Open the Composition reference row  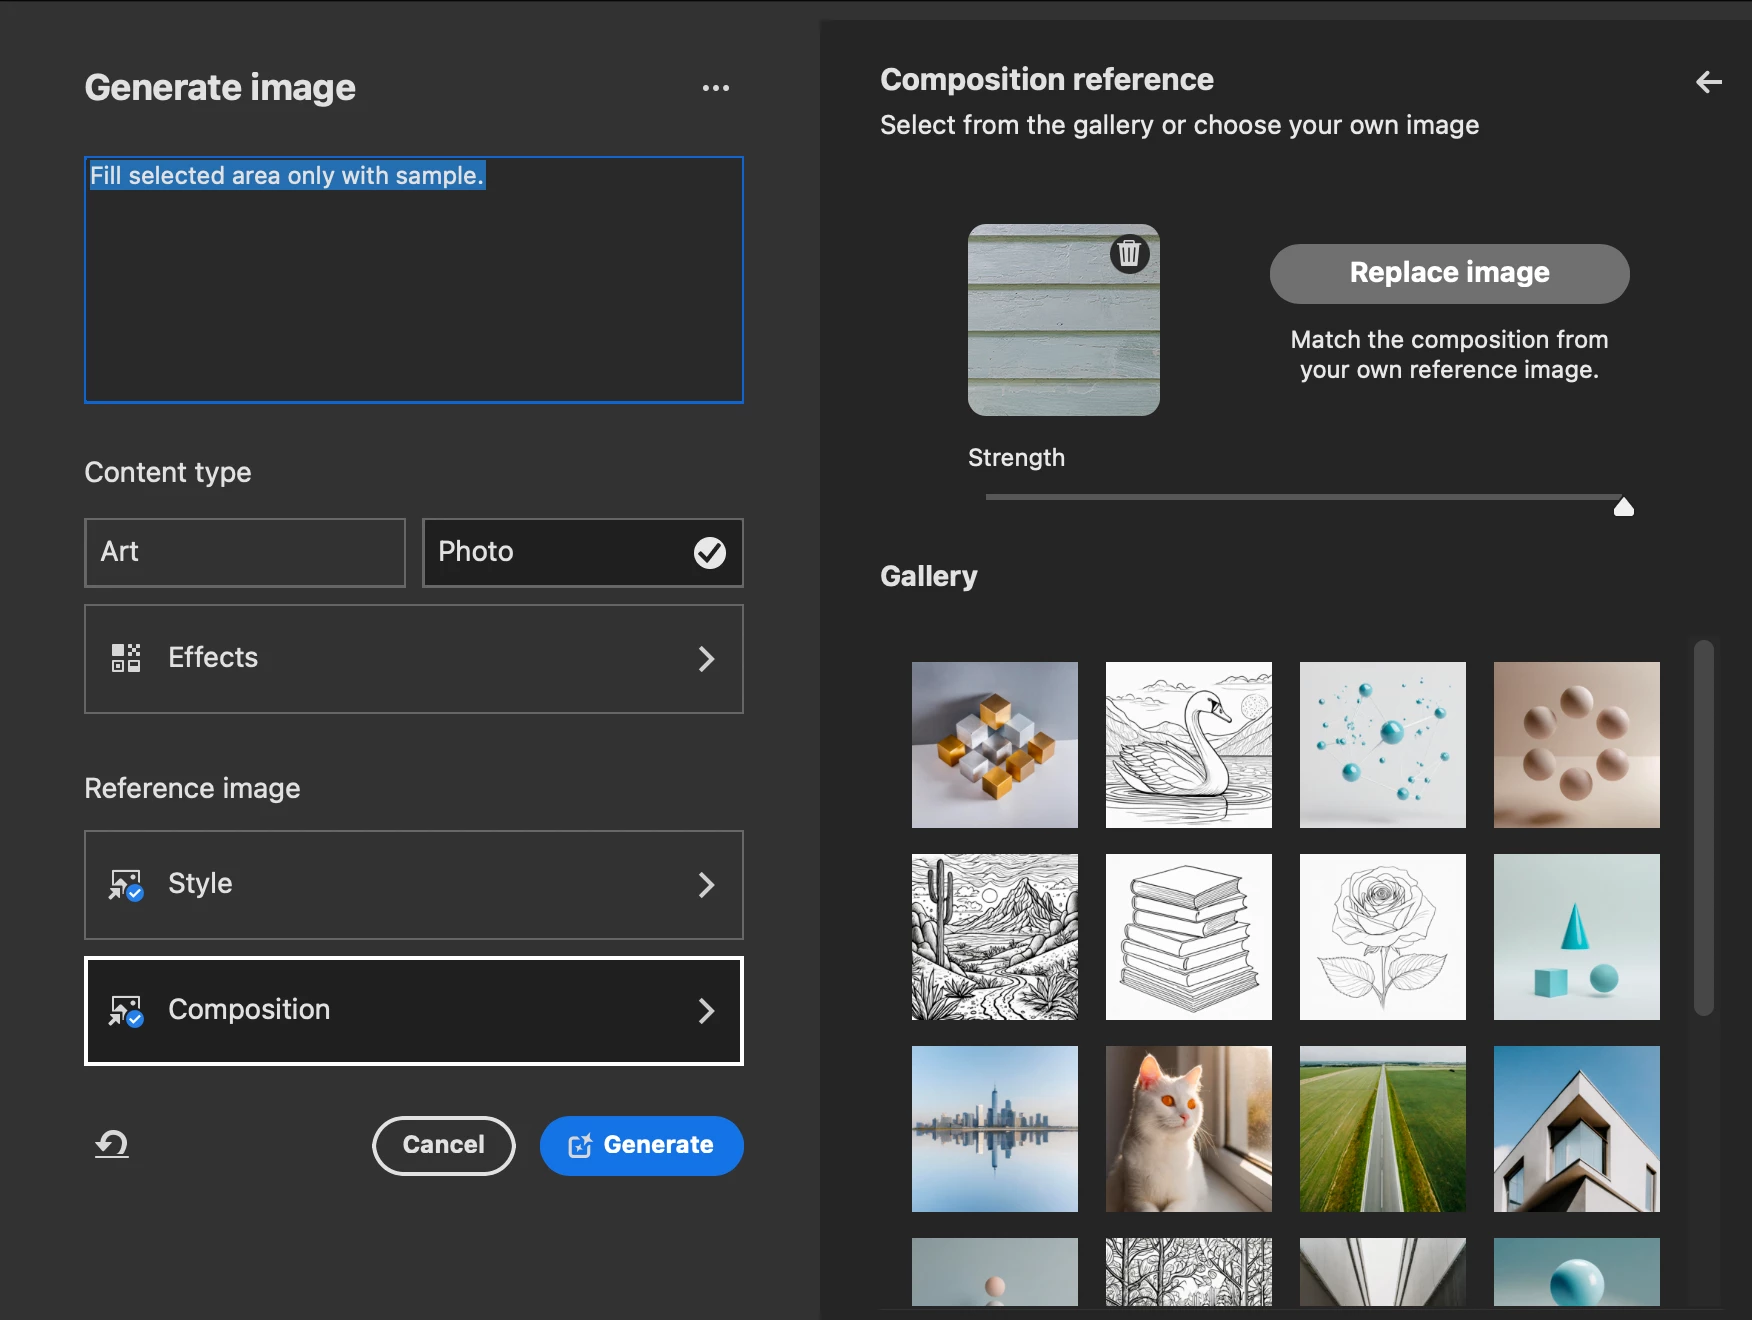point(414,1011)
